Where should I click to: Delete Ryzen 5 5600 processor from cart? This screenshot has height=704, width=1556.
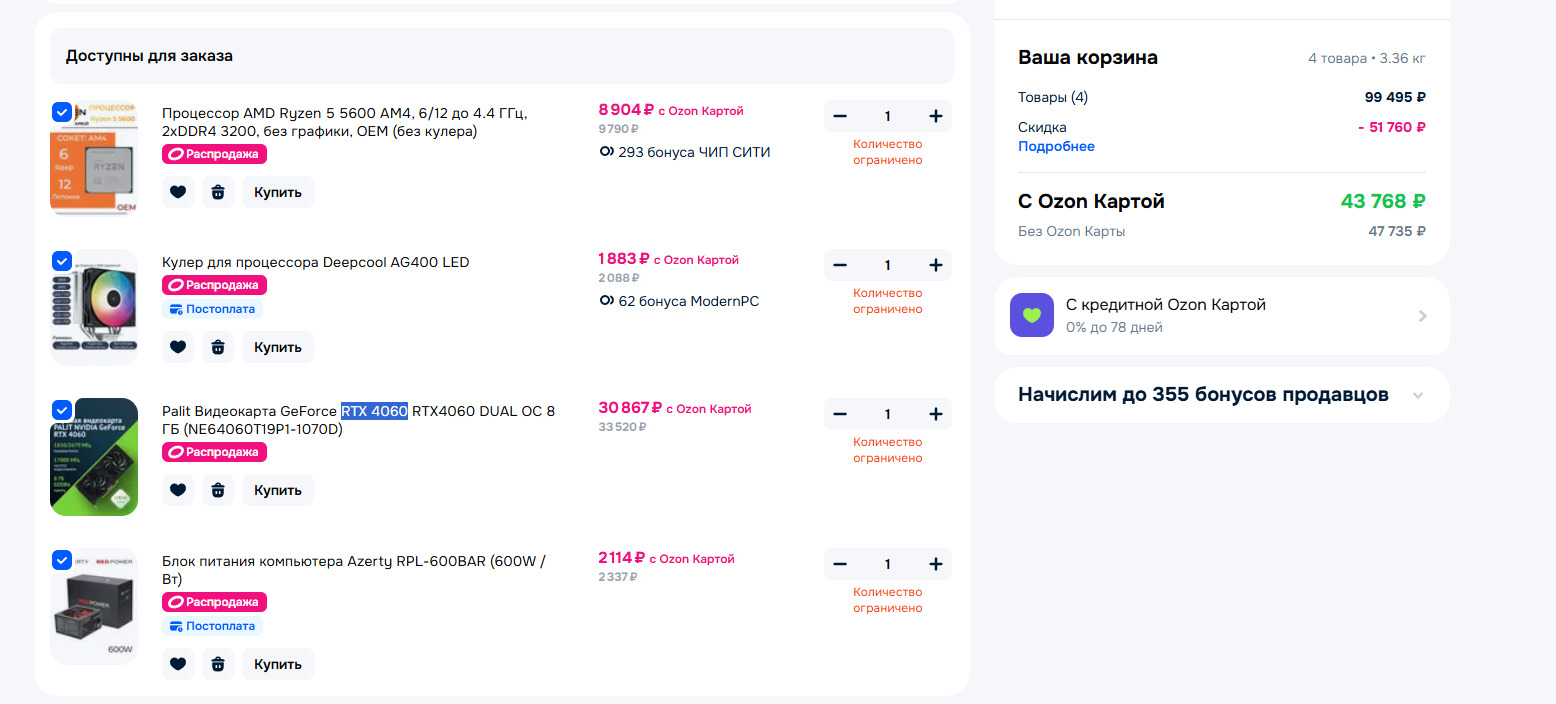pyautogui.click(x=218, y=192)
